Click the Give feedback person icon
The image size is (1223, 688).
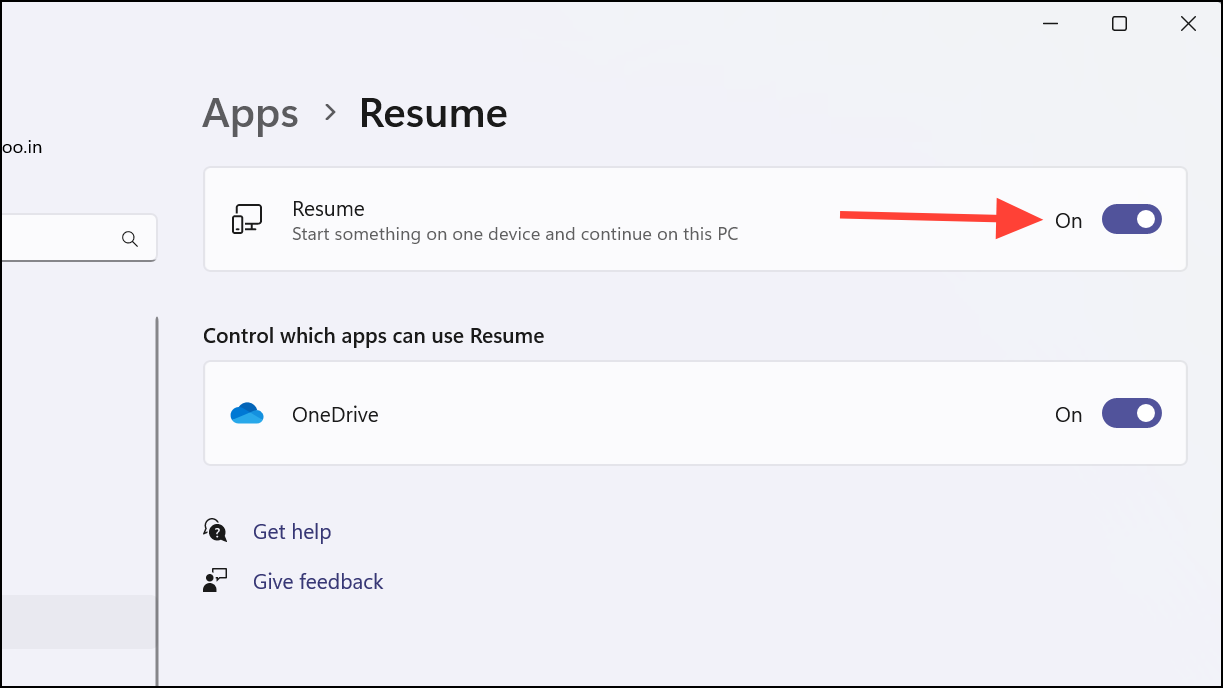215,580
